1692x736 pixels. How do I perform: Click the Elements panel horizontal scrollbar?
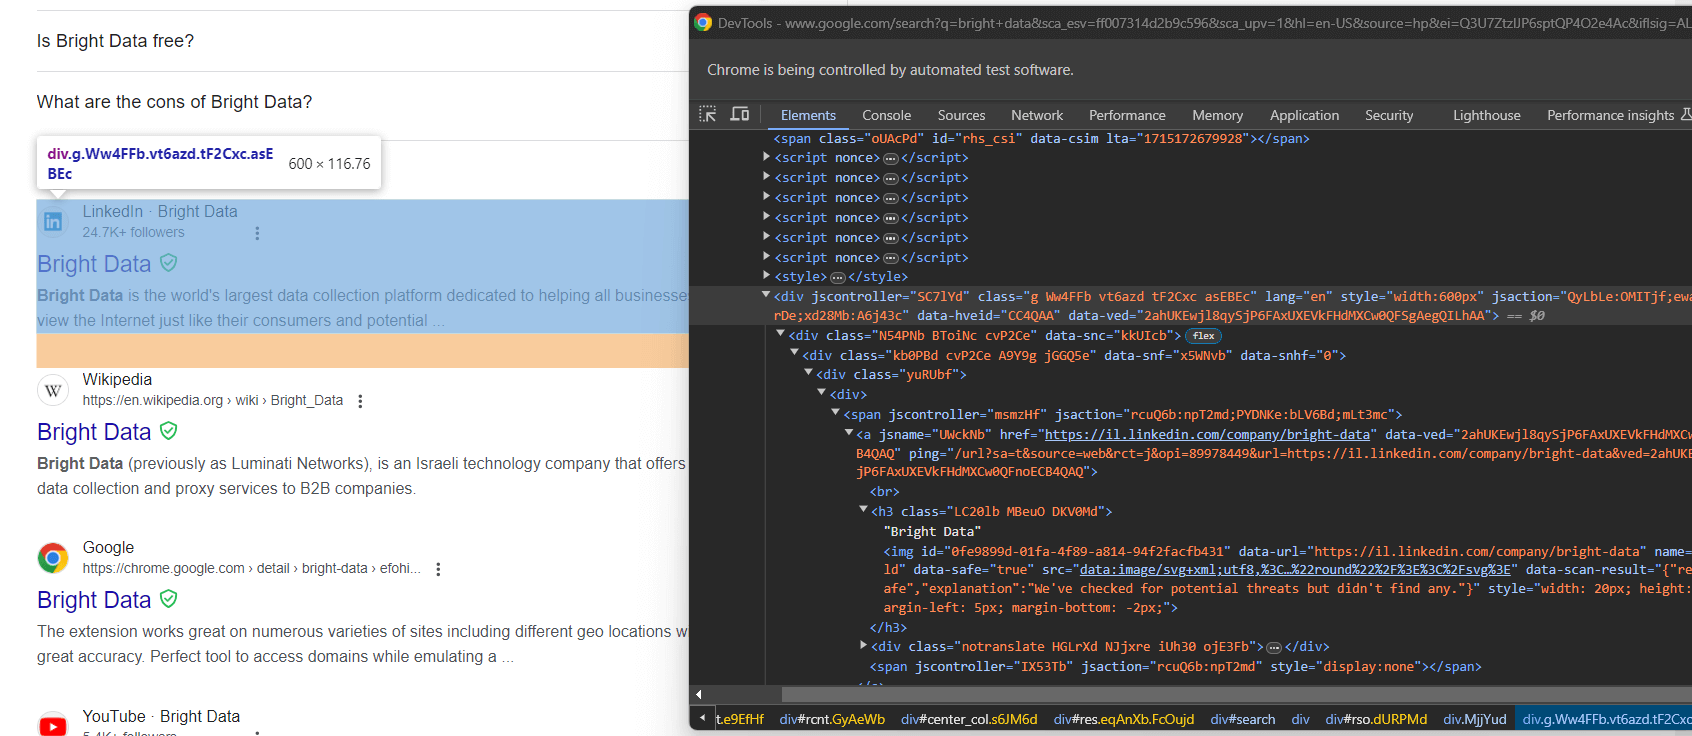click(1200, 694)
